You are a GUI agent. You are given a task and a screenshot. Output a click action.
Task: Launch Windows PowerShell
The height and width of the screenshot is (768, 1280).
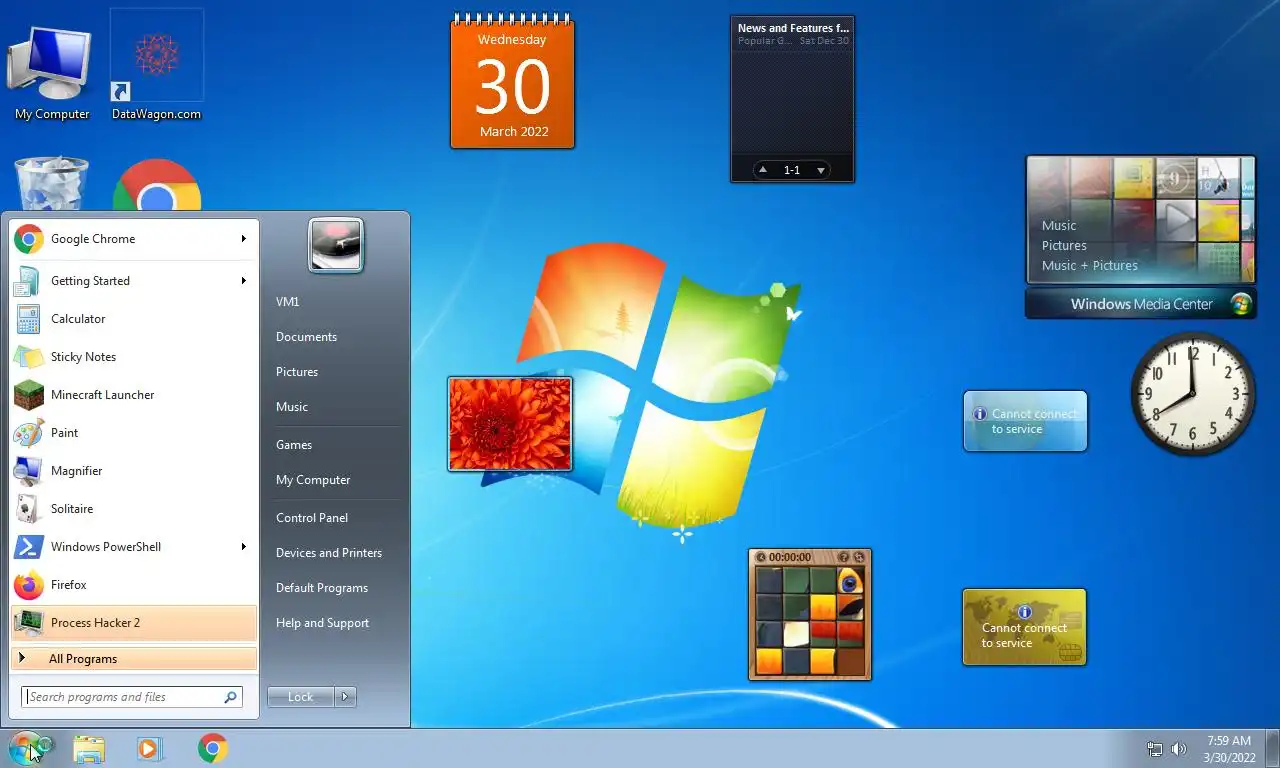pos(134,547)
